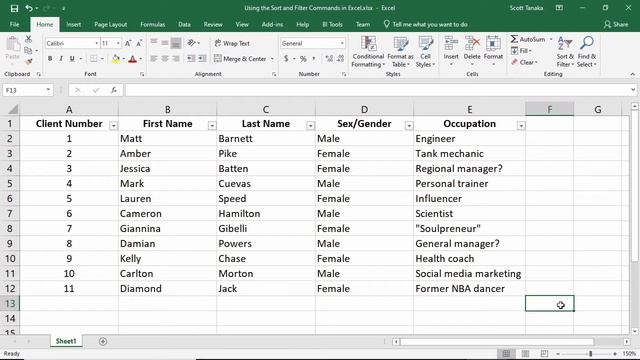Open the Occupation filter dropdown
This screenshot has width=640, height=360.
pos(521,126)
